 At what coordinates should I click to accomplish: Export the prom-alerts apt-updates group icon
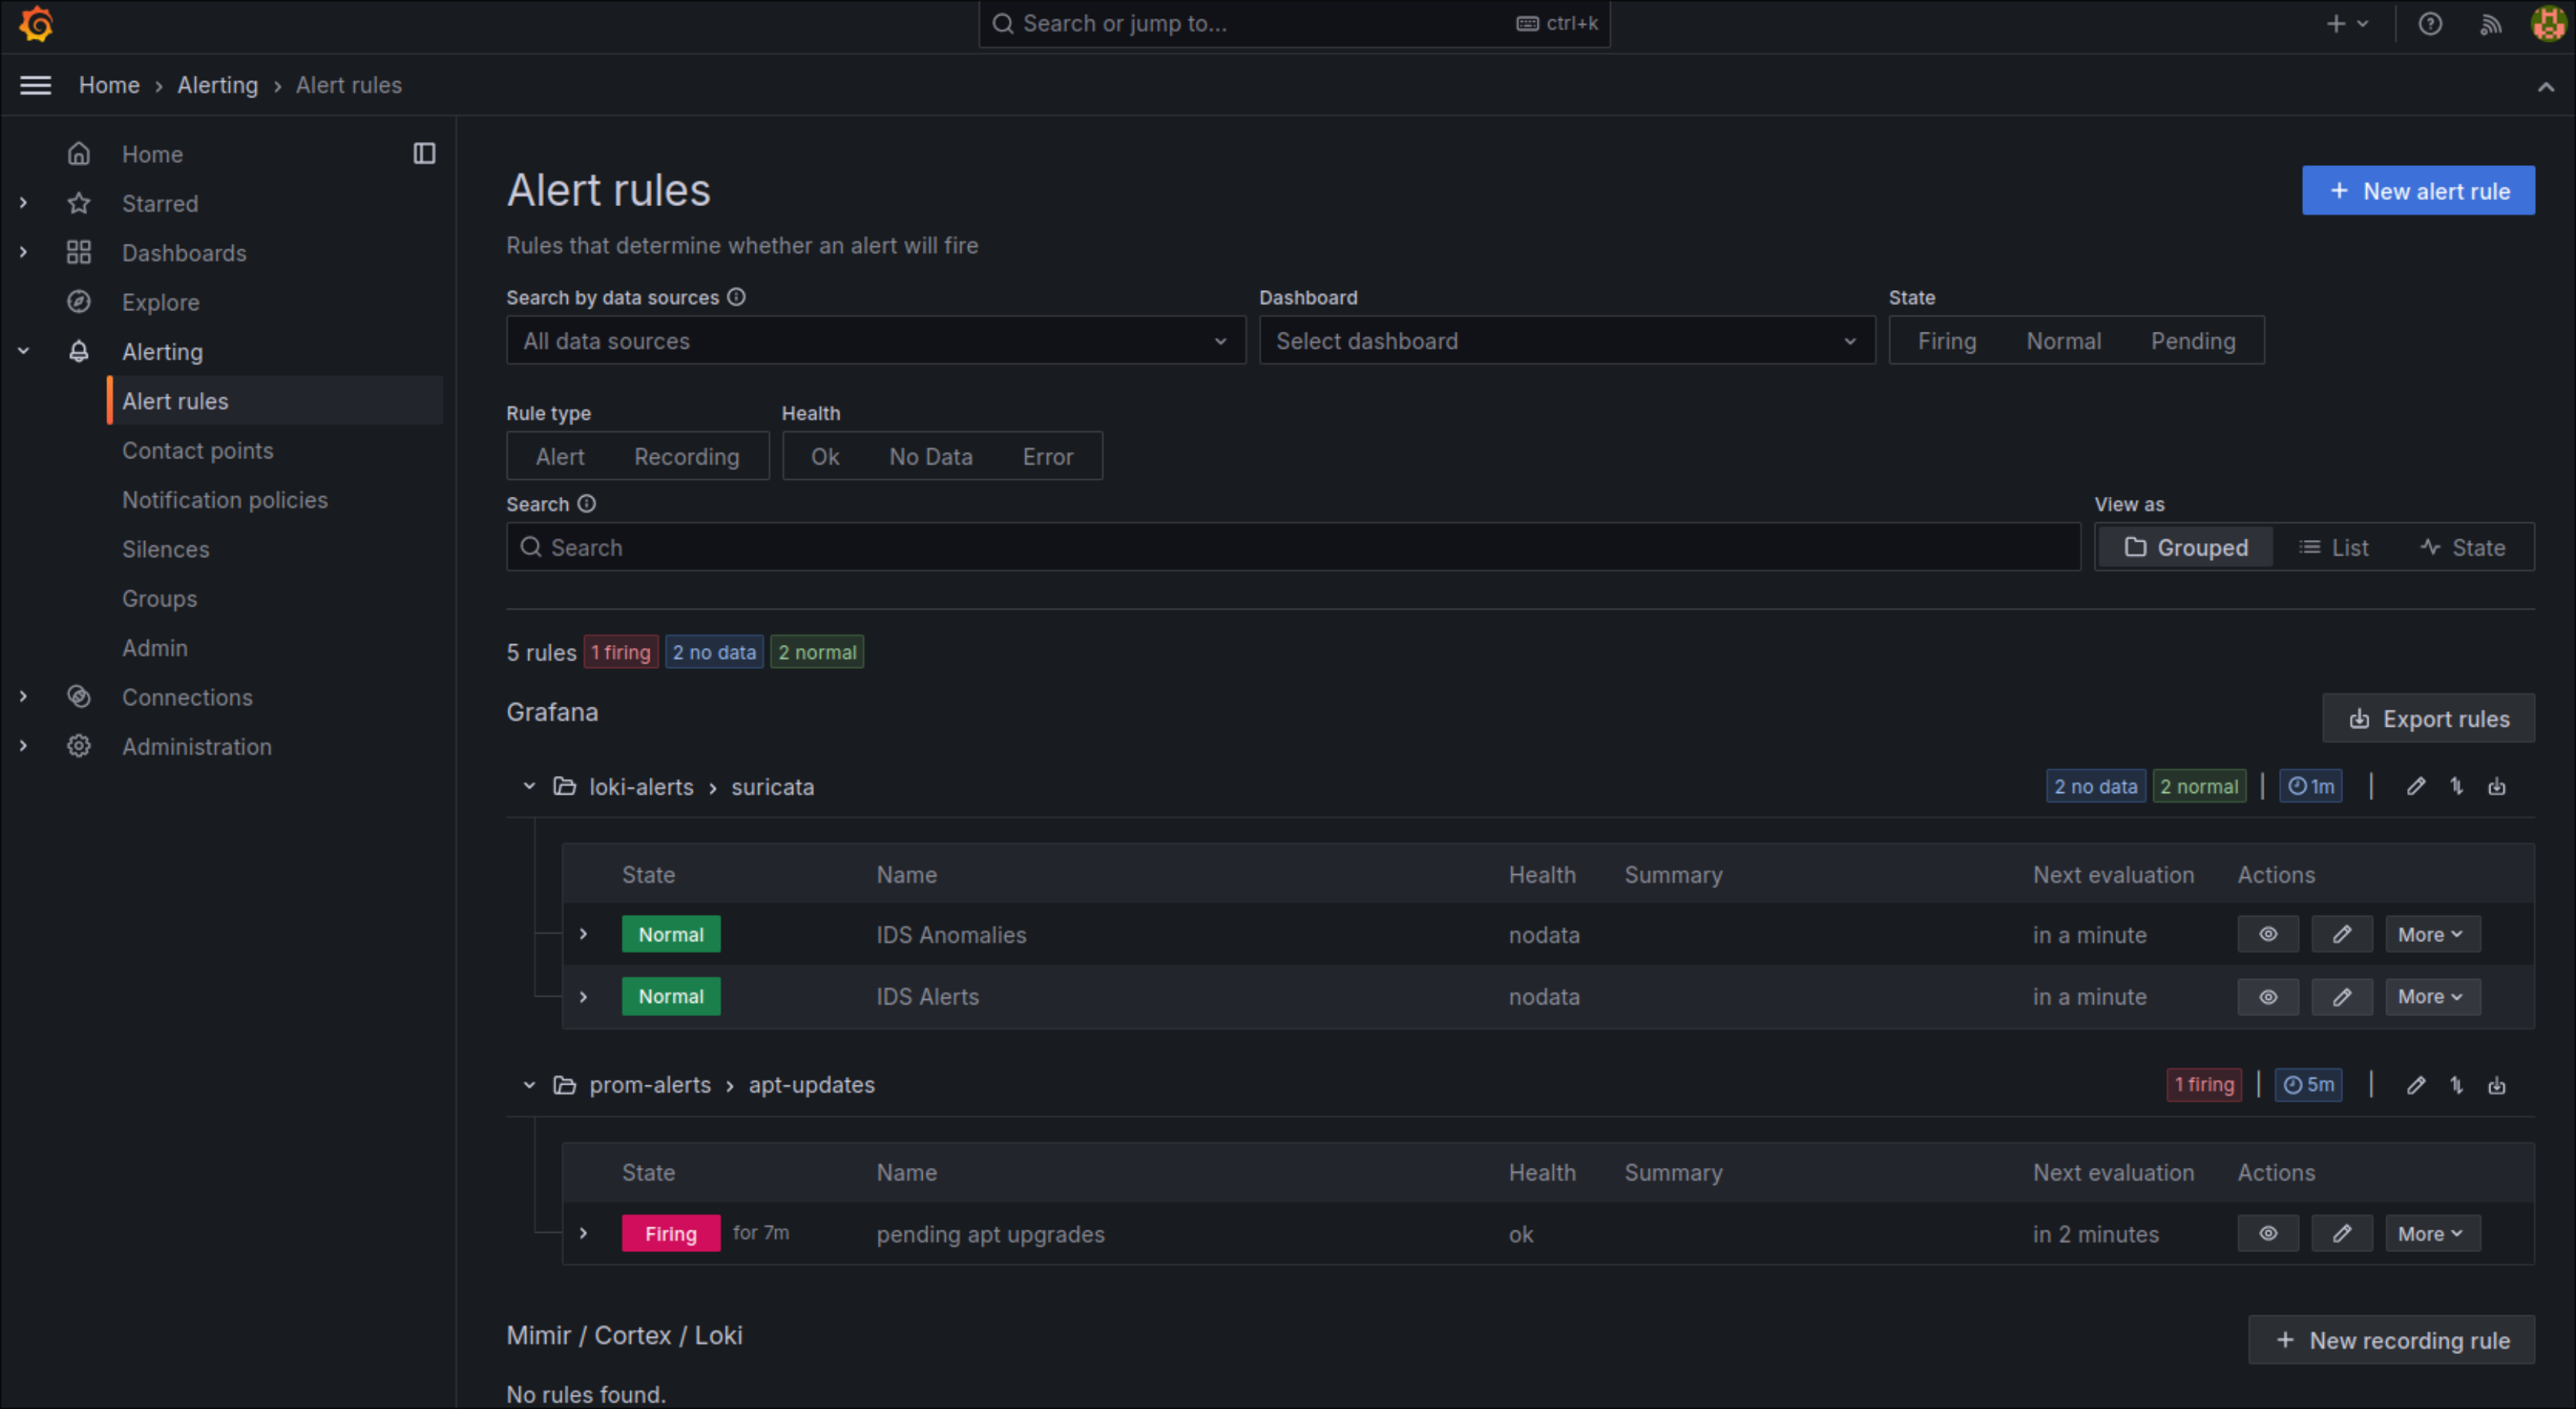click(2497, 1085)
